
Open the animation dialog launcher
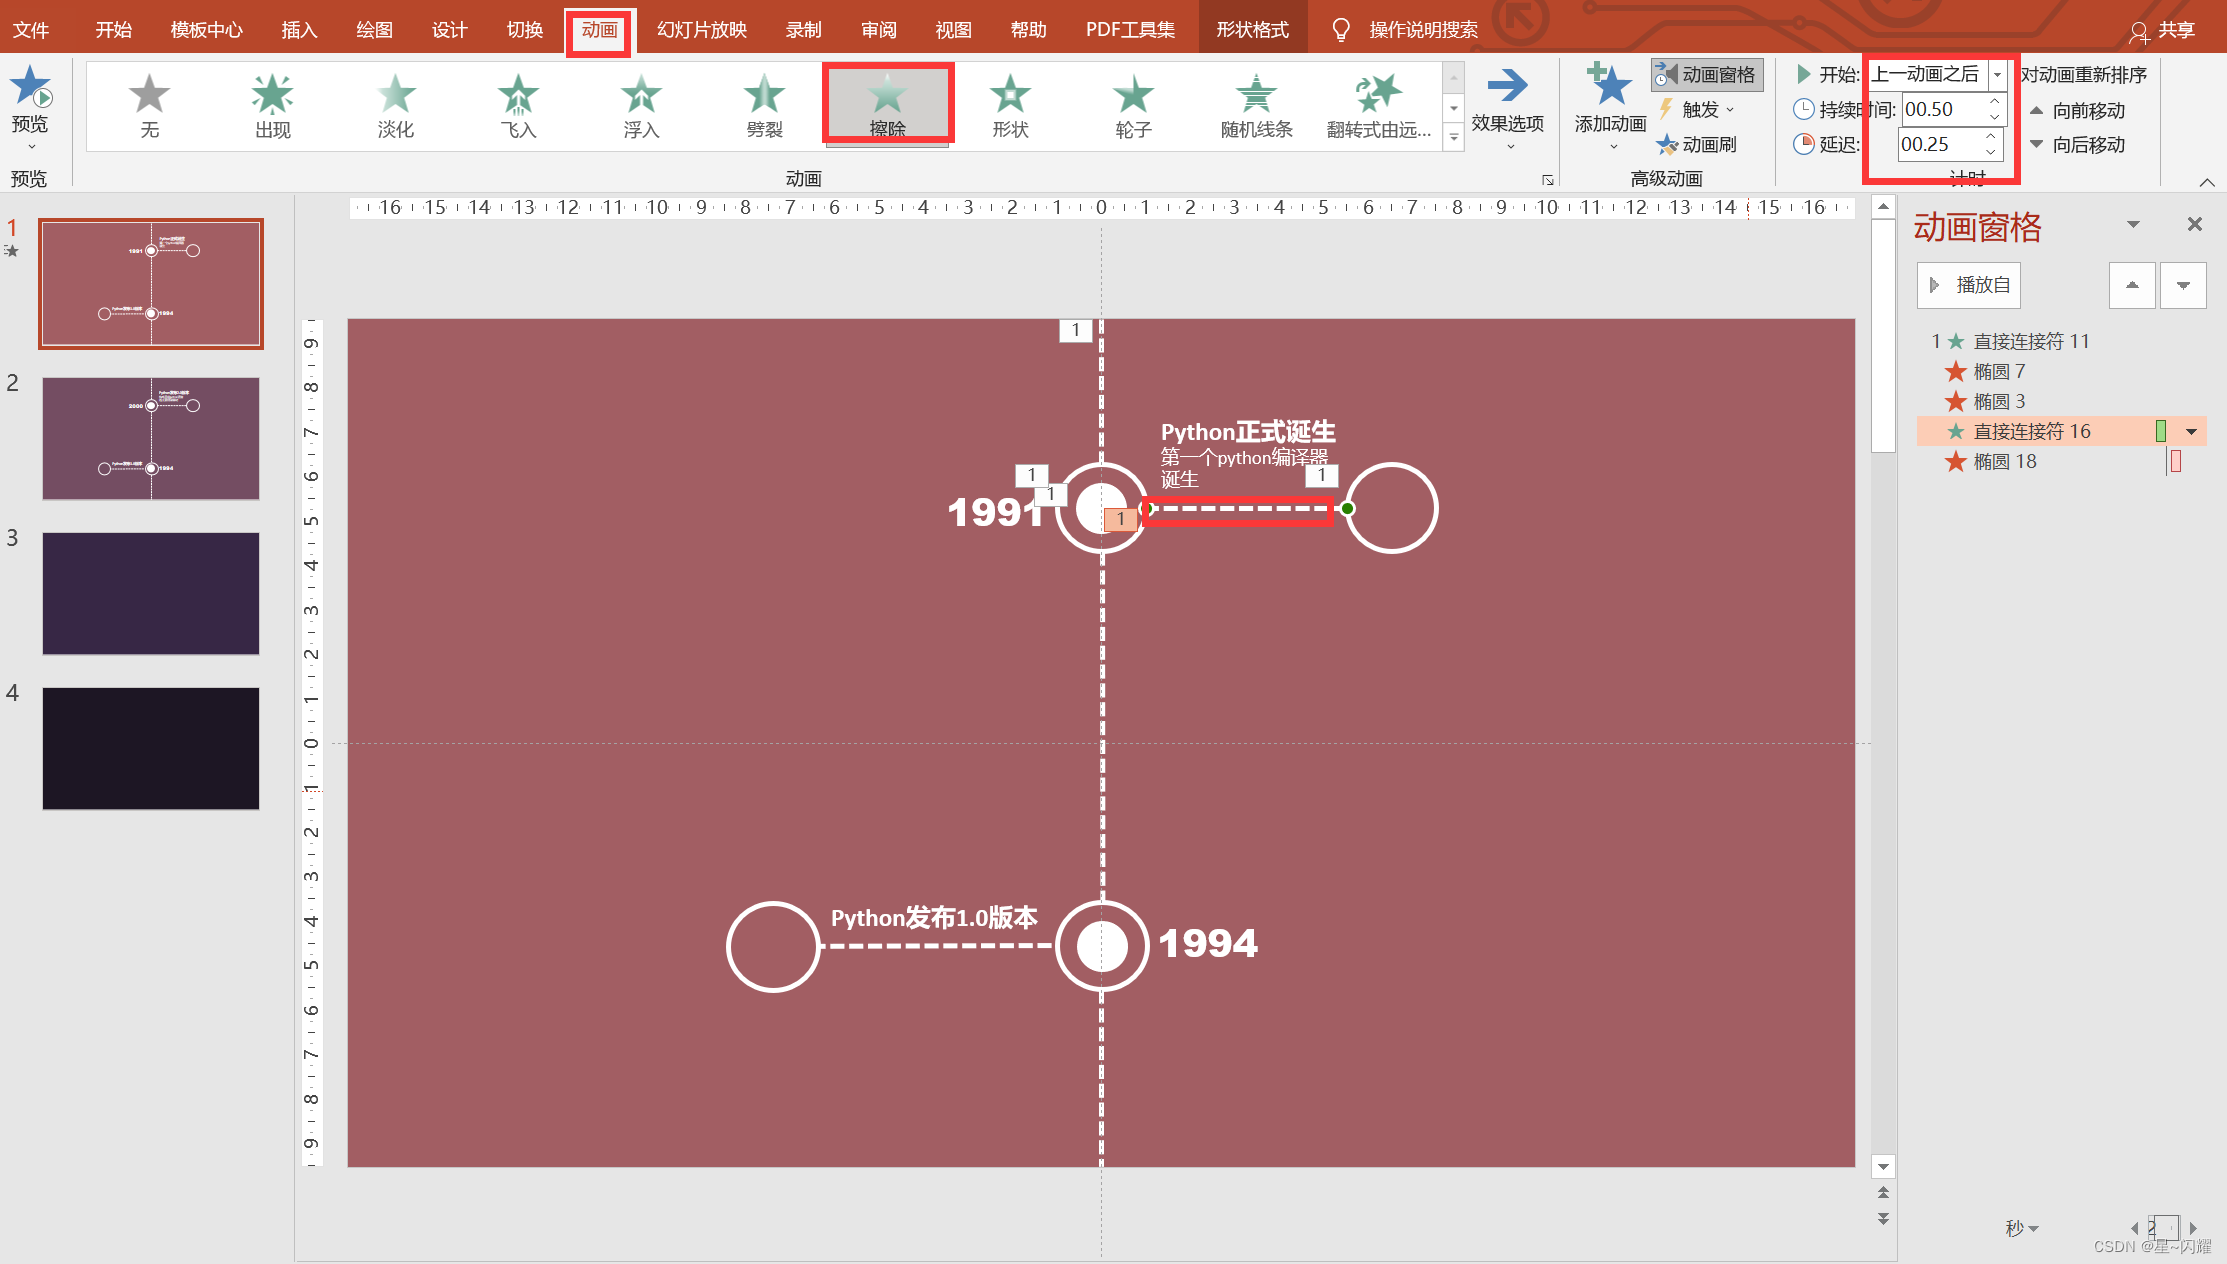click(x=1548, y=180)
